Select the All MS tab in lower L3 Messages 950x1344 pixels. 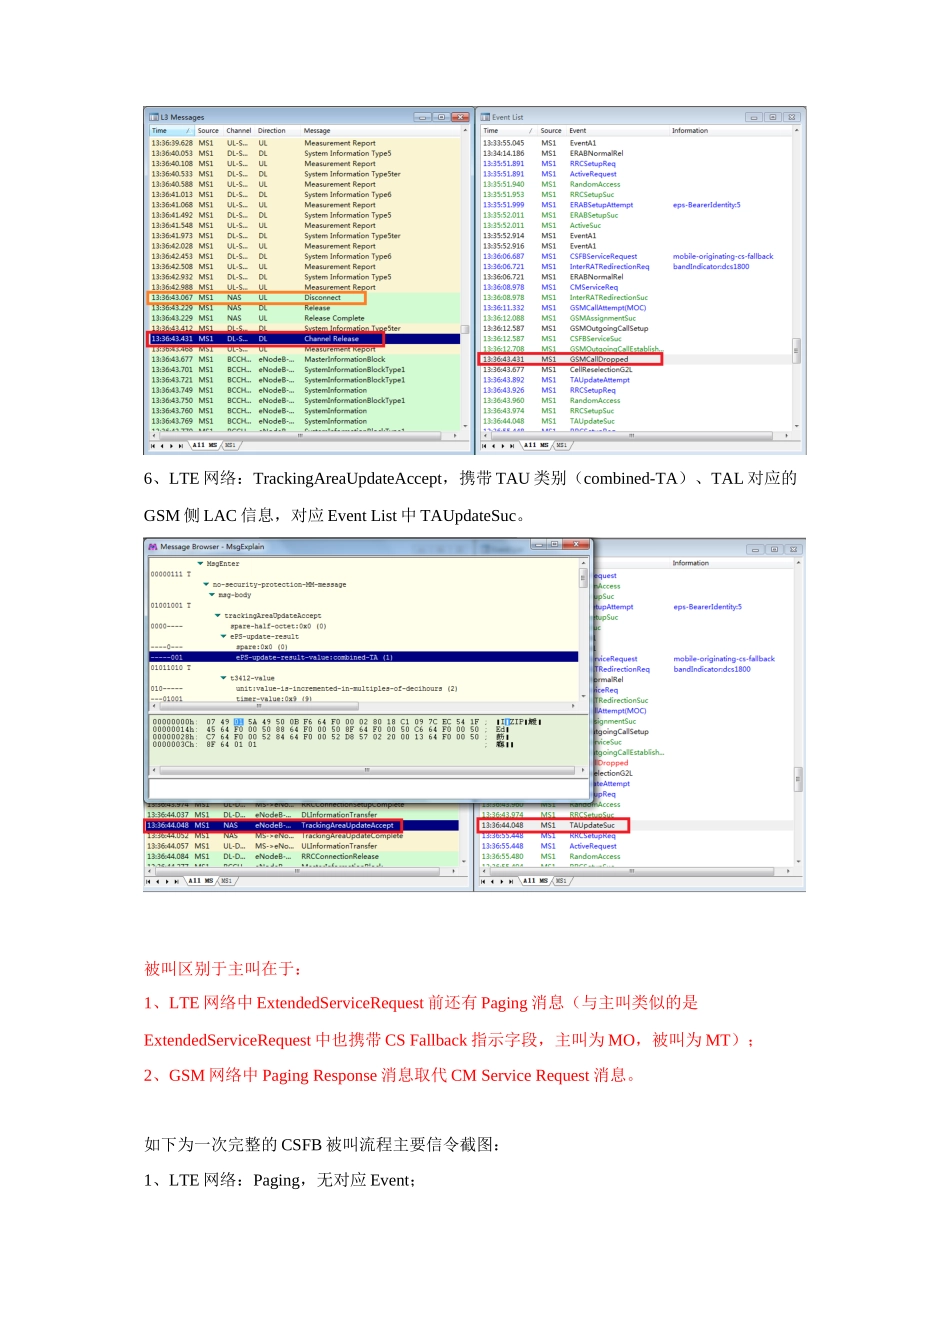(202, 881)
